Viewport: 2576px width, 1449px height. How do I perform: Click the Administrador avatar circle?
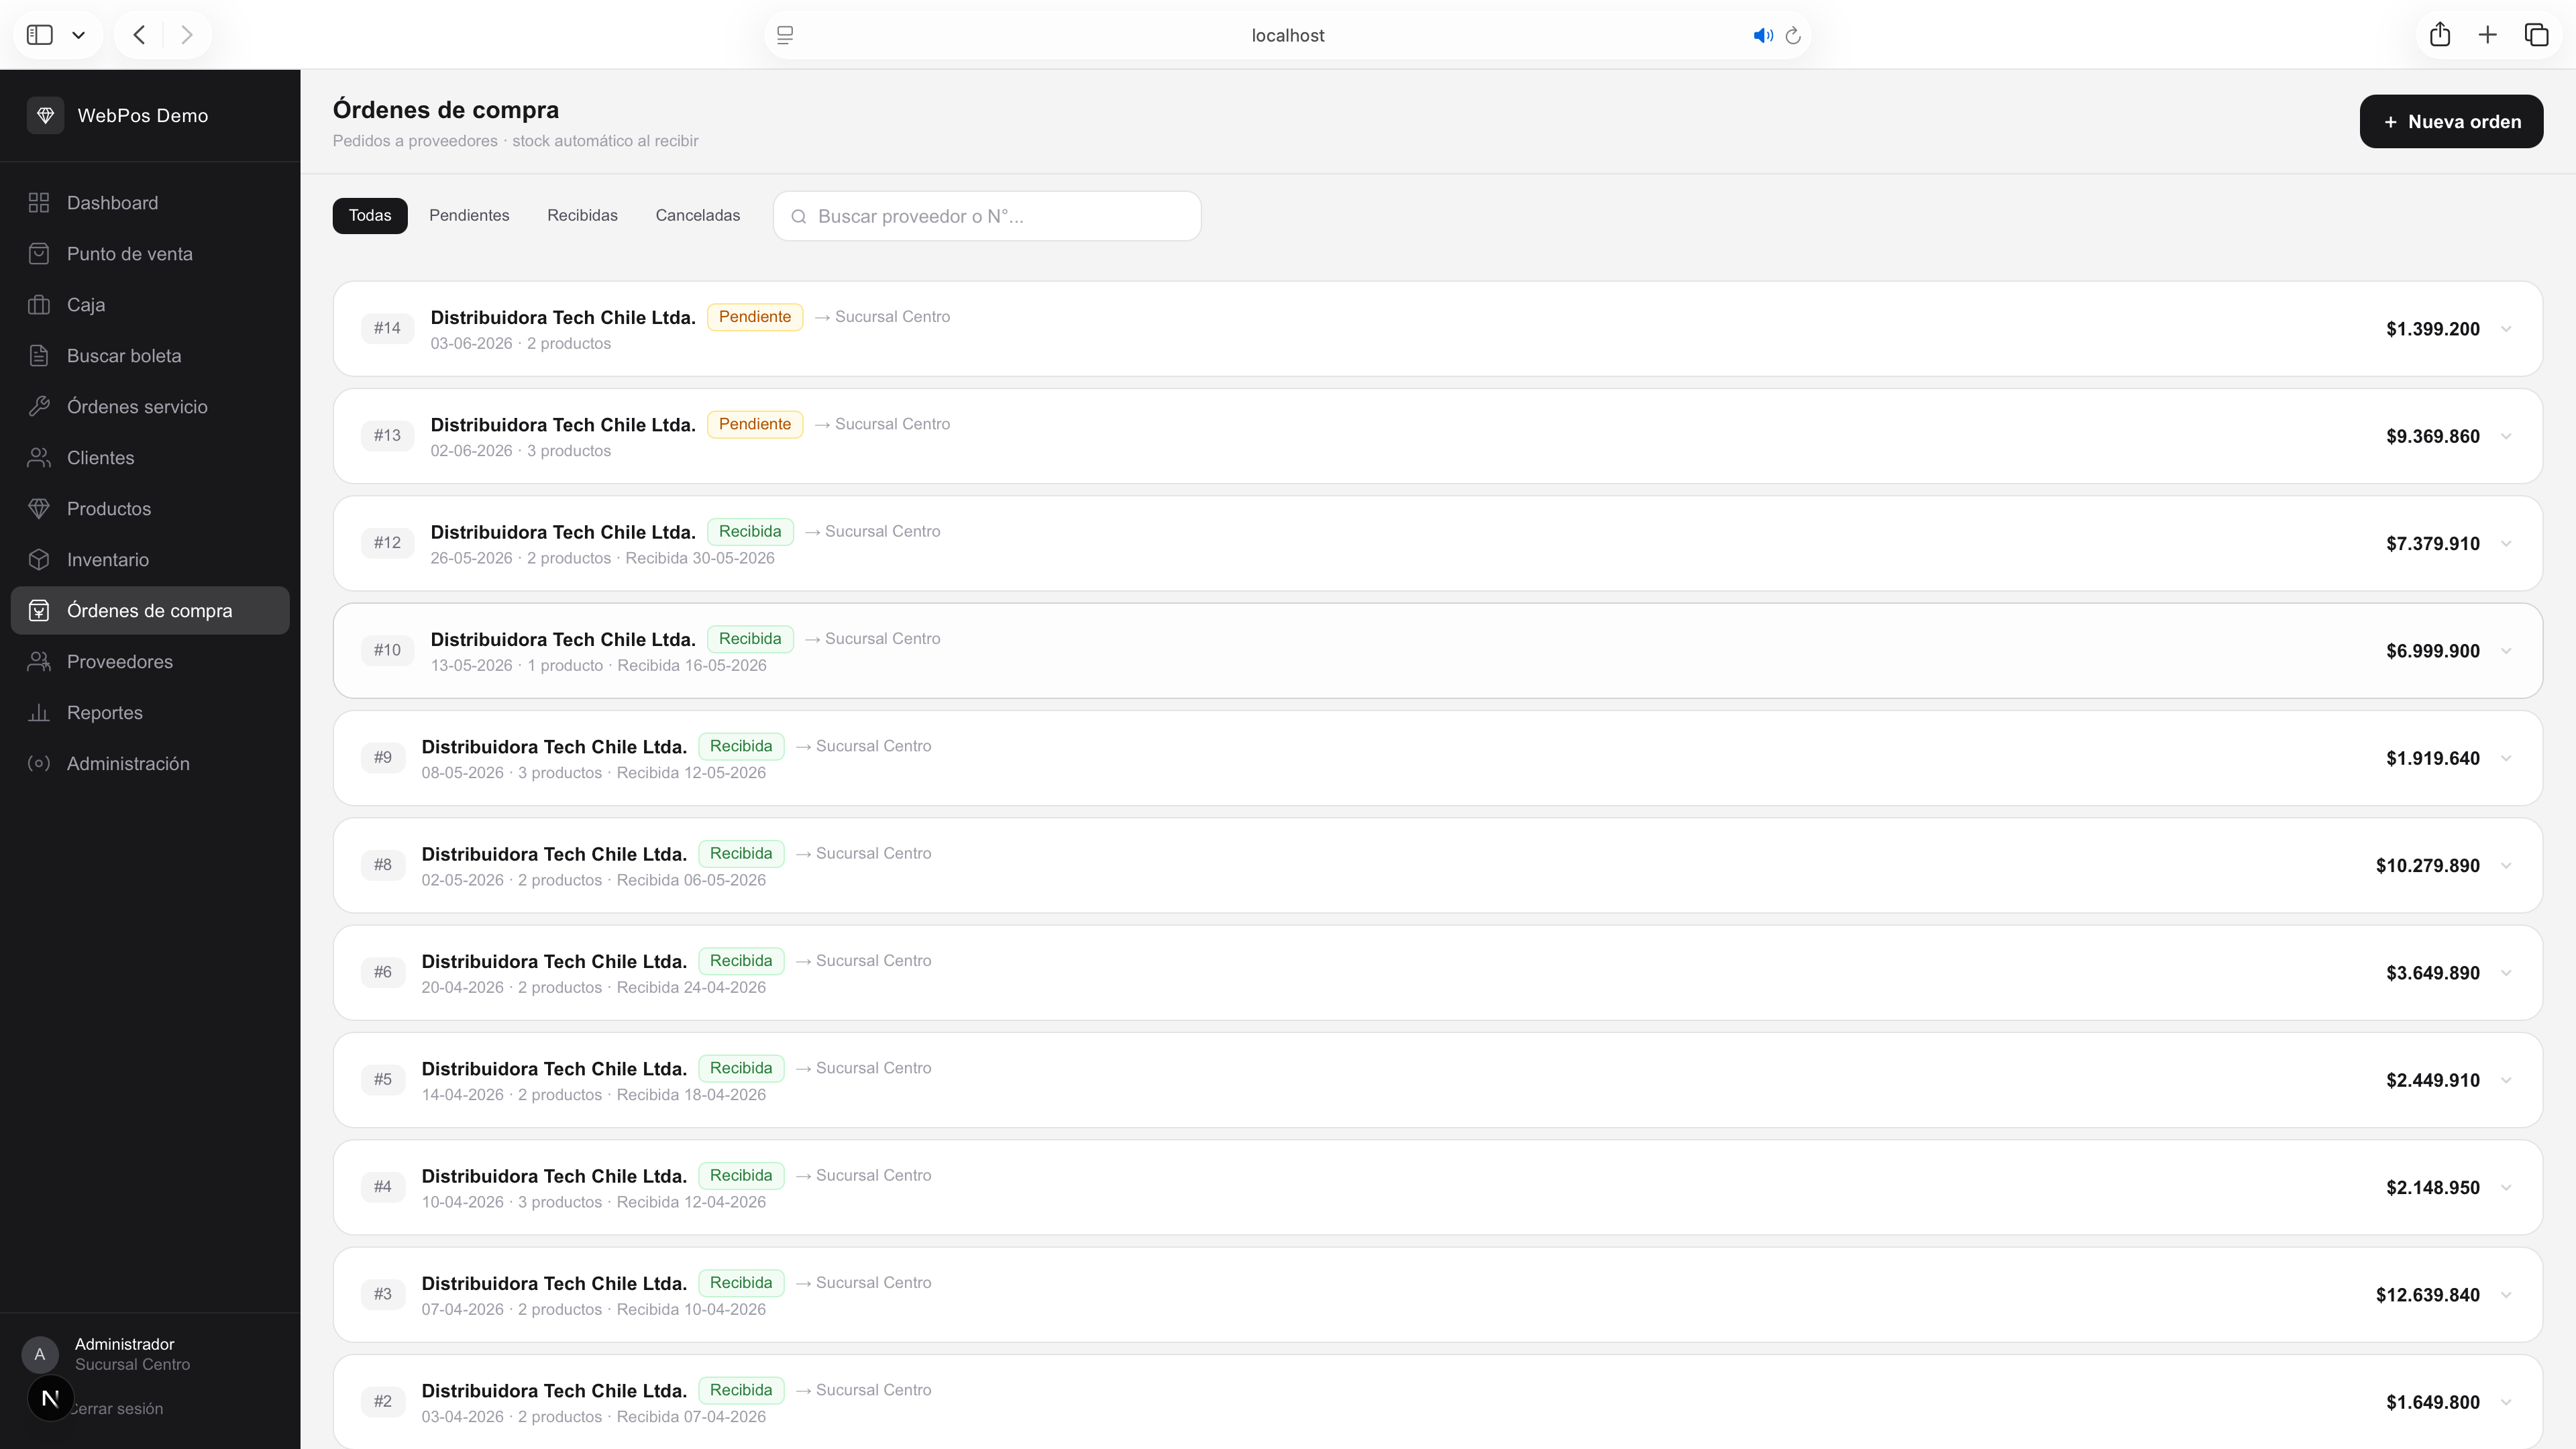40,1354
